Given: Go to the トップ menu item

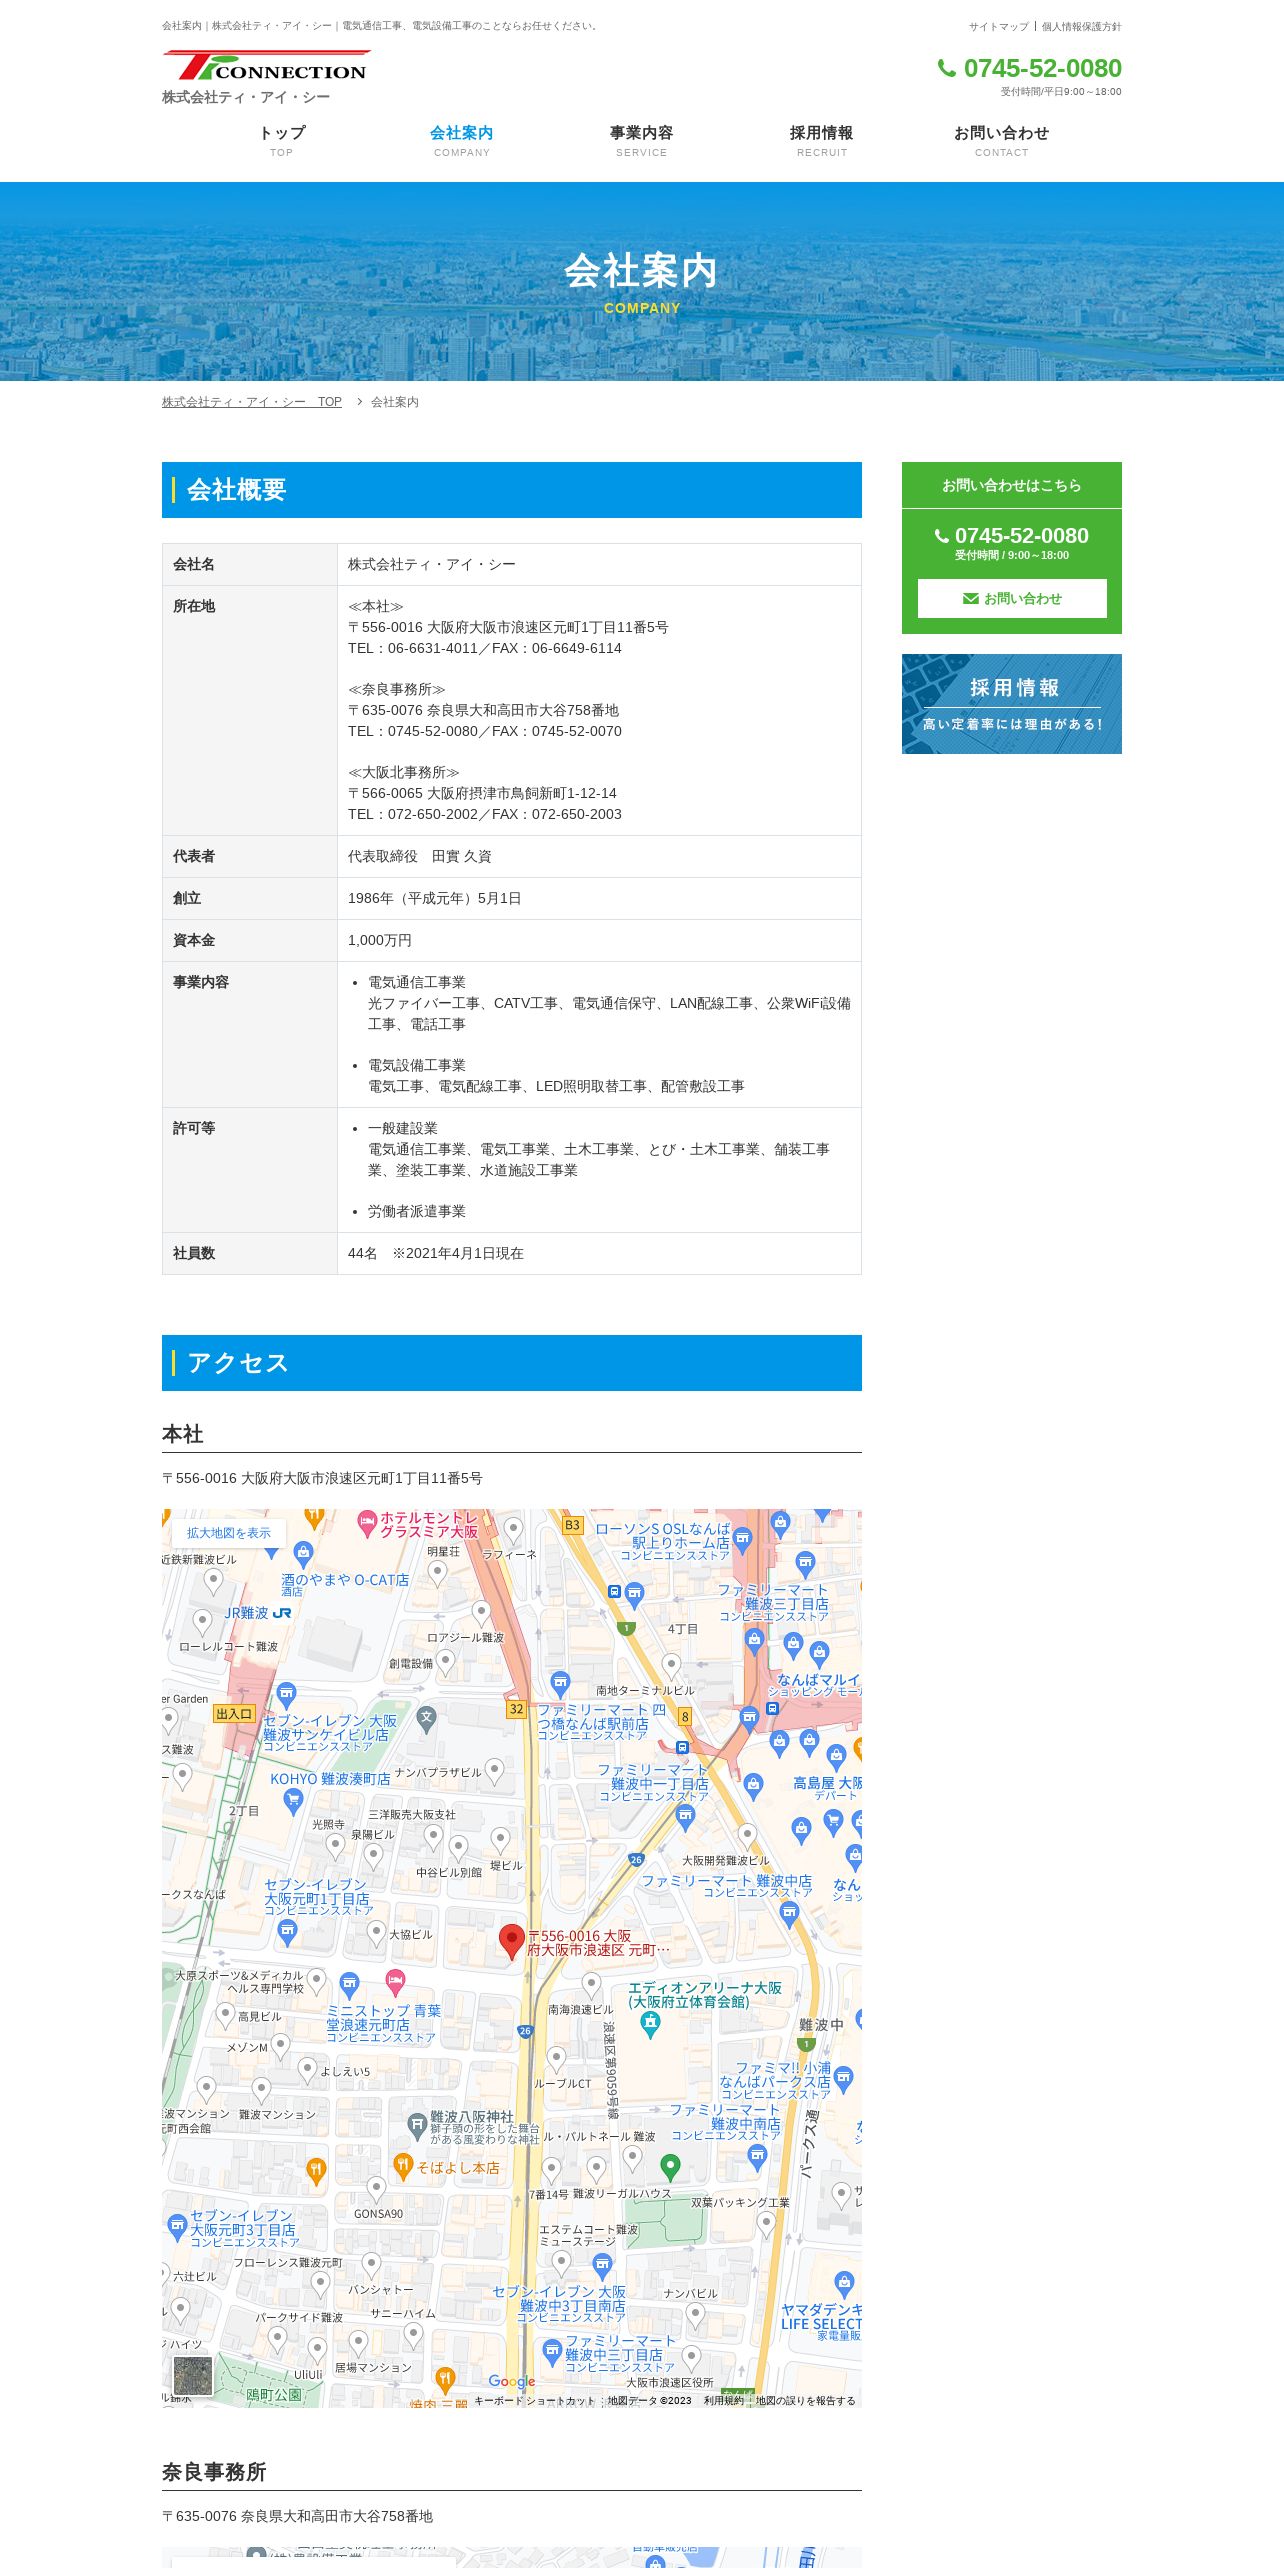Looking at the screenshot, I should point(282,140).
